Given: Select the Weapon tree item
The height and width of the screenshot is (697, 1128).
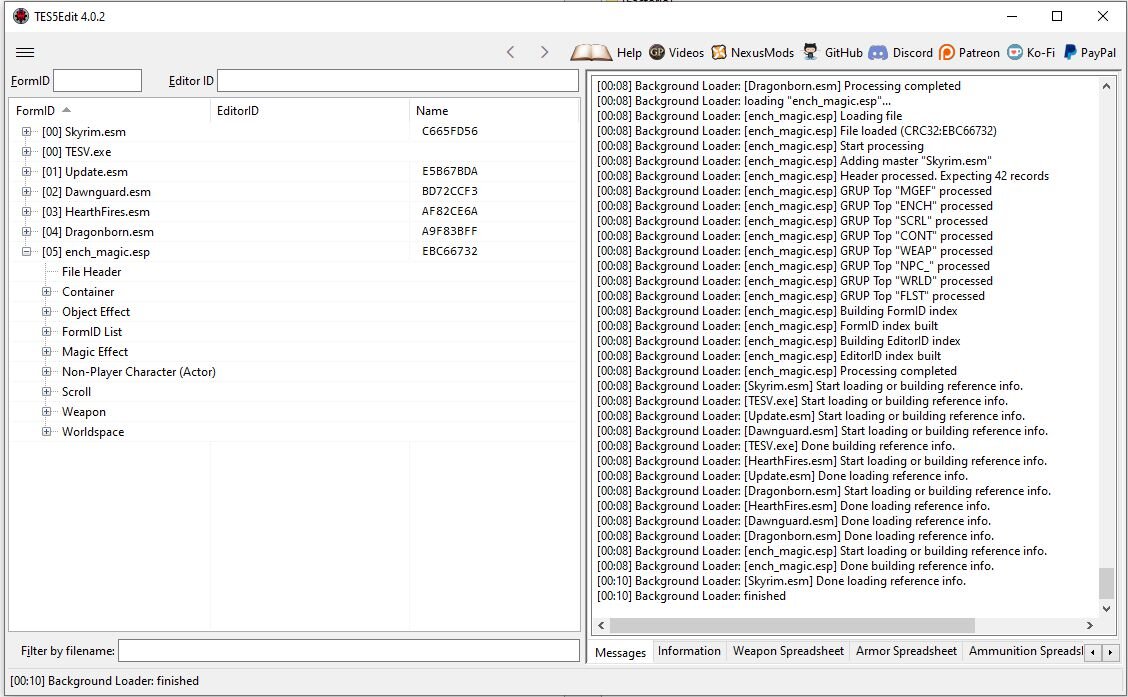Looking at the screenshot, I should [83, 411].
